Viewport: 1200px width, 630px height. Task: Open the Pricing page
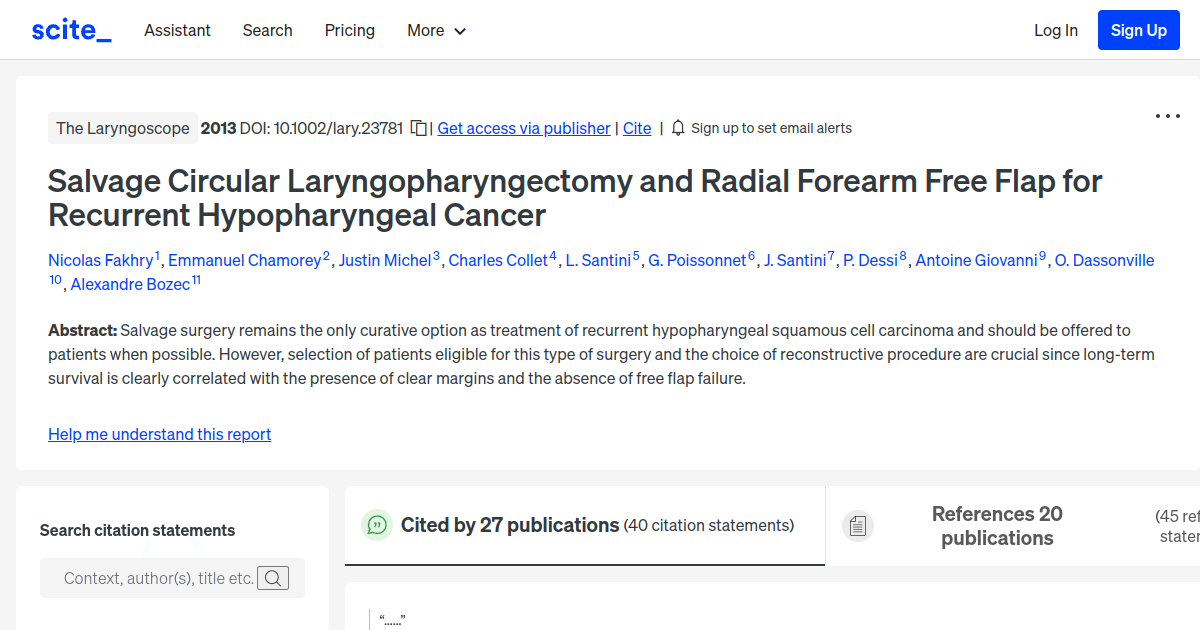click(x=349, y=30)
